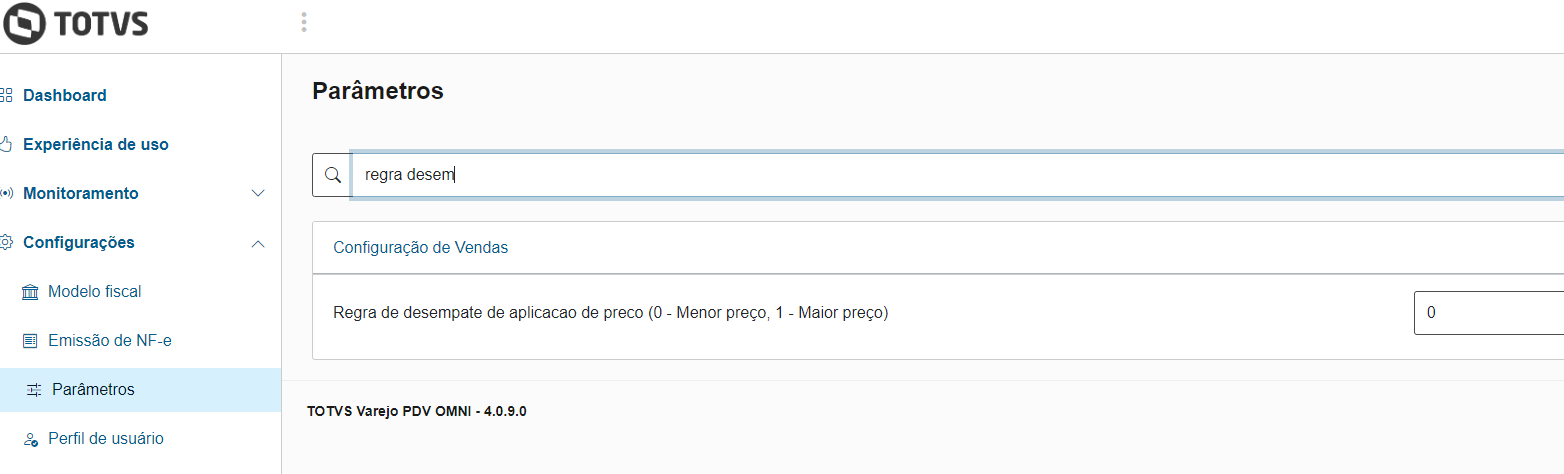The height and width of the screenshot is (474, 1564).
Task: Click the desempate rule value field
Action: point(1488,313)
